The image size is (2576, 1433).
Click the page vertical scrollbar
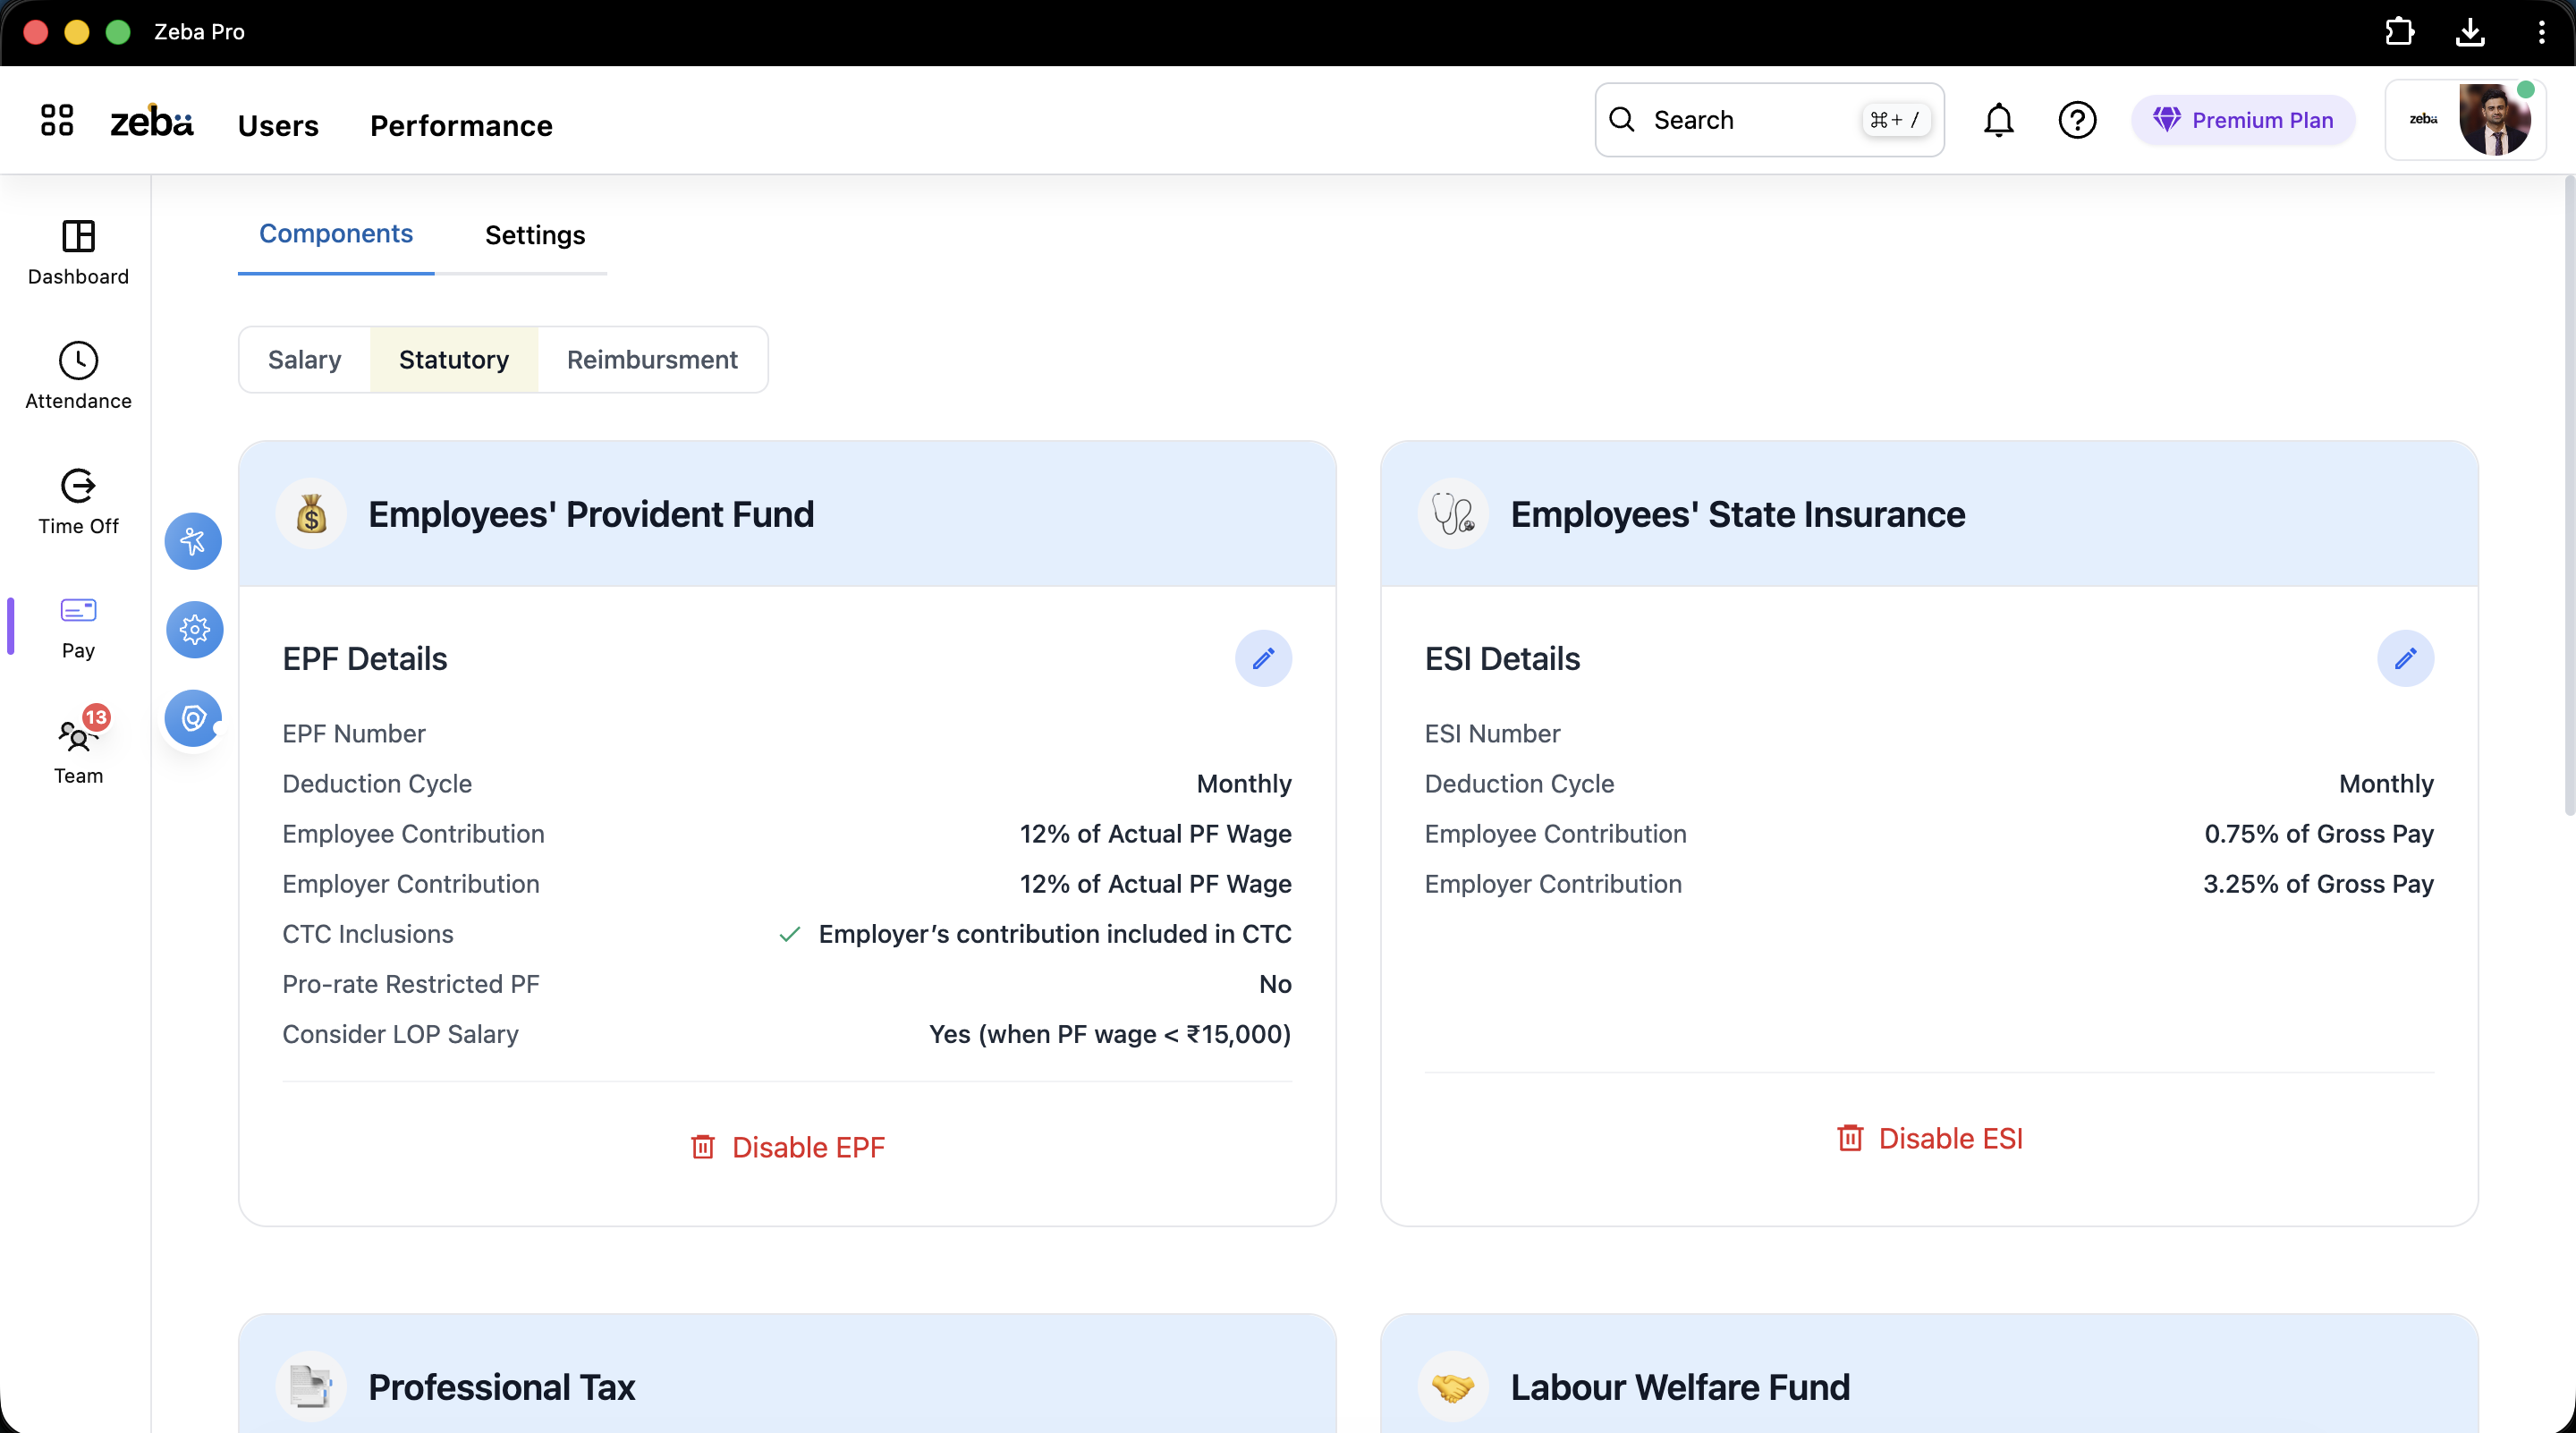(x=2569, y=495)
